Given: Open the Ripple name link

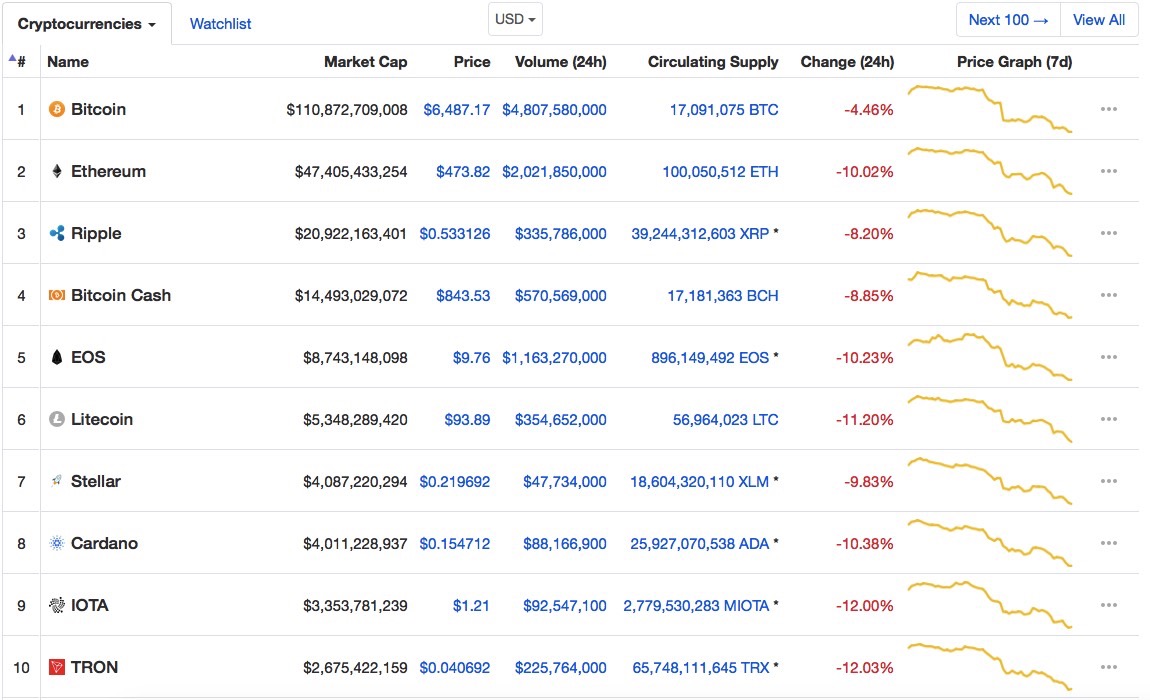Looking at the screenshot, I should point(96,233).
